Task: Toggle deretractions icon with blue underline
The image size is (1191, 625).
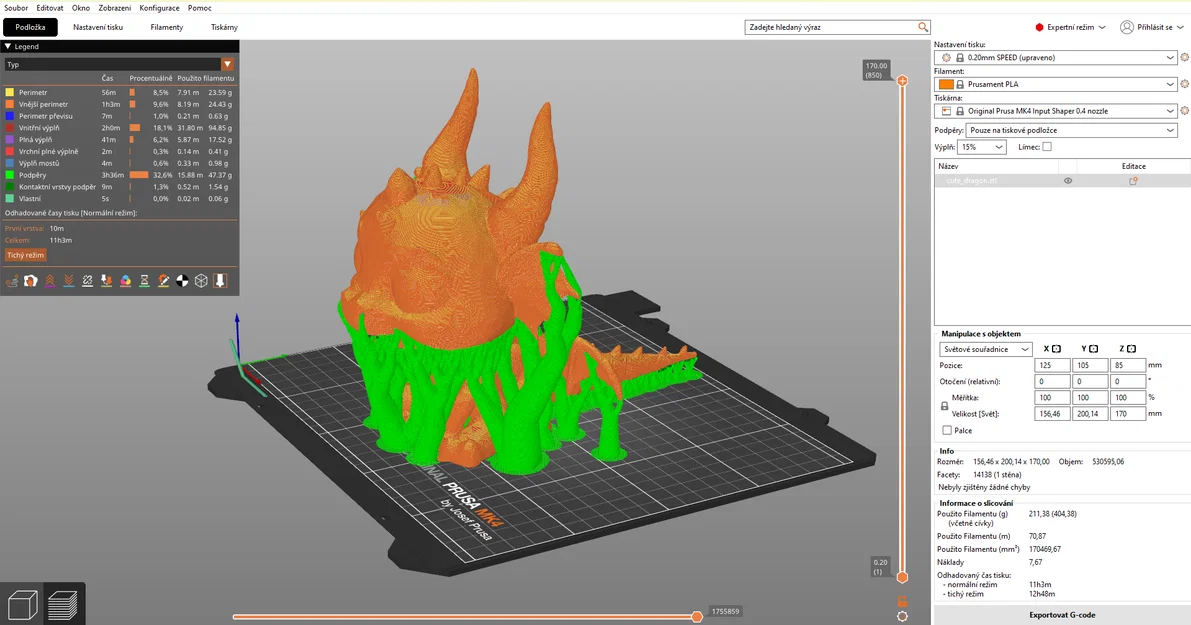Action: tap(68, 281)
